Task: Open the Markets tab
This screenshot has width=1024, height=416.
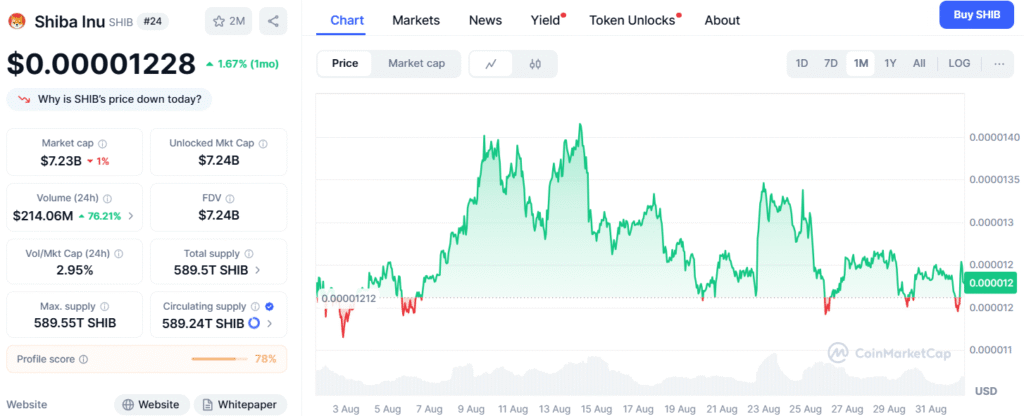Action: [416, 20]
